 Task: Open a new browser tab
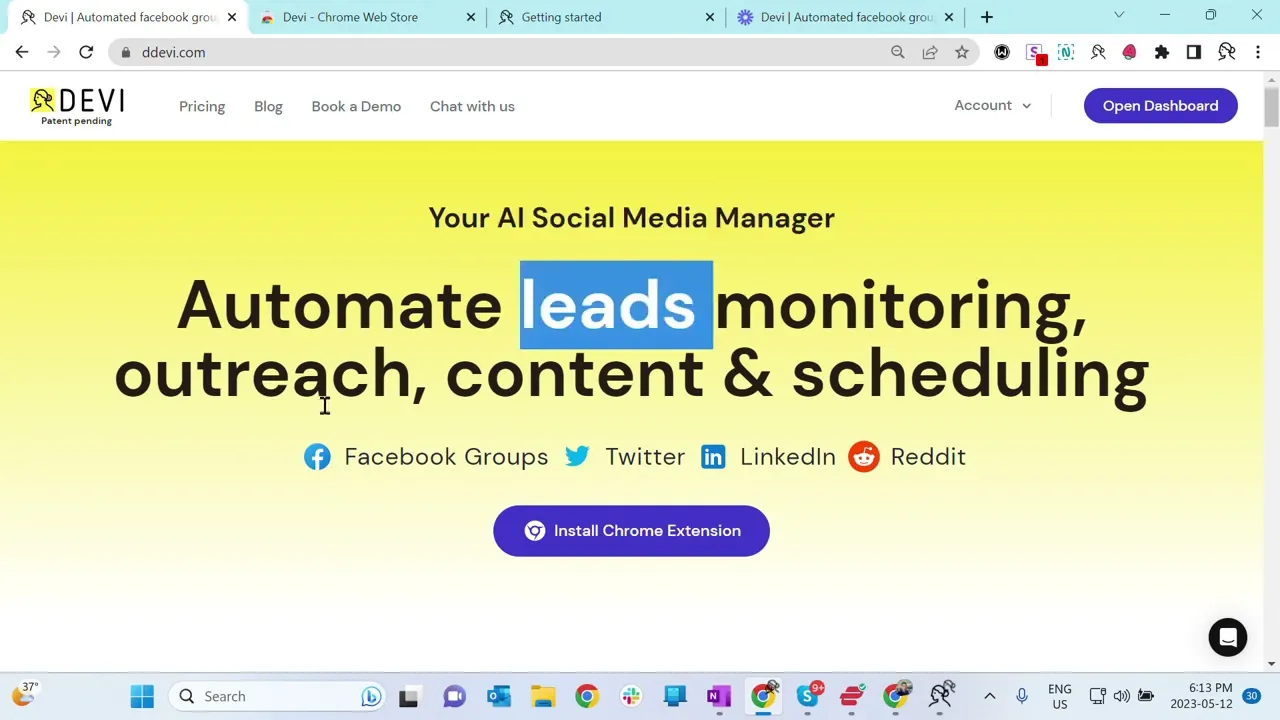(987, 17)
